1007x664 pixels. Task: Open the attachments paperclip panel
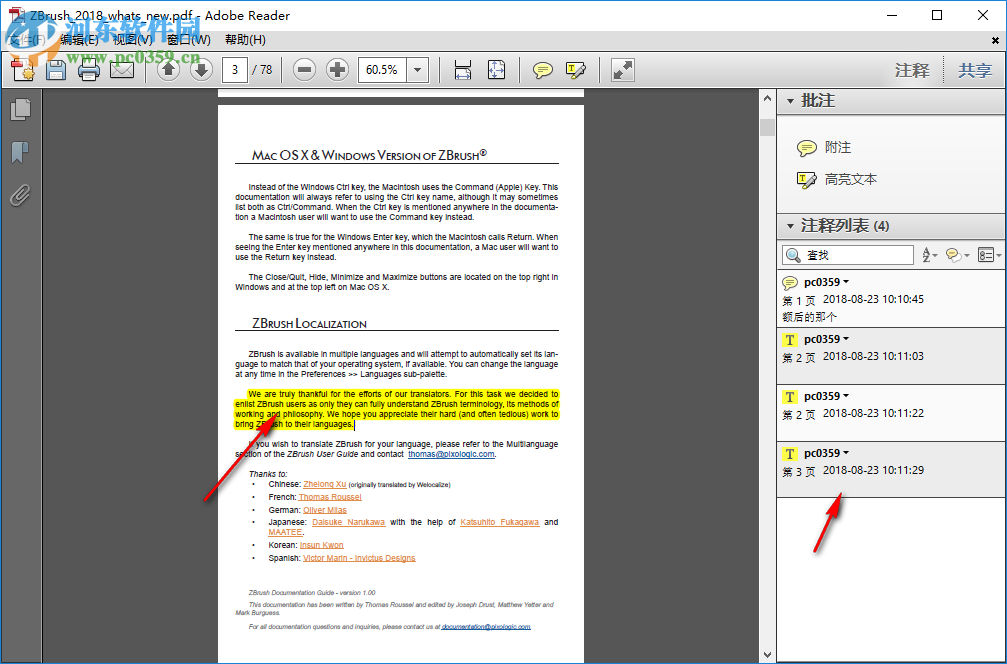20,195
